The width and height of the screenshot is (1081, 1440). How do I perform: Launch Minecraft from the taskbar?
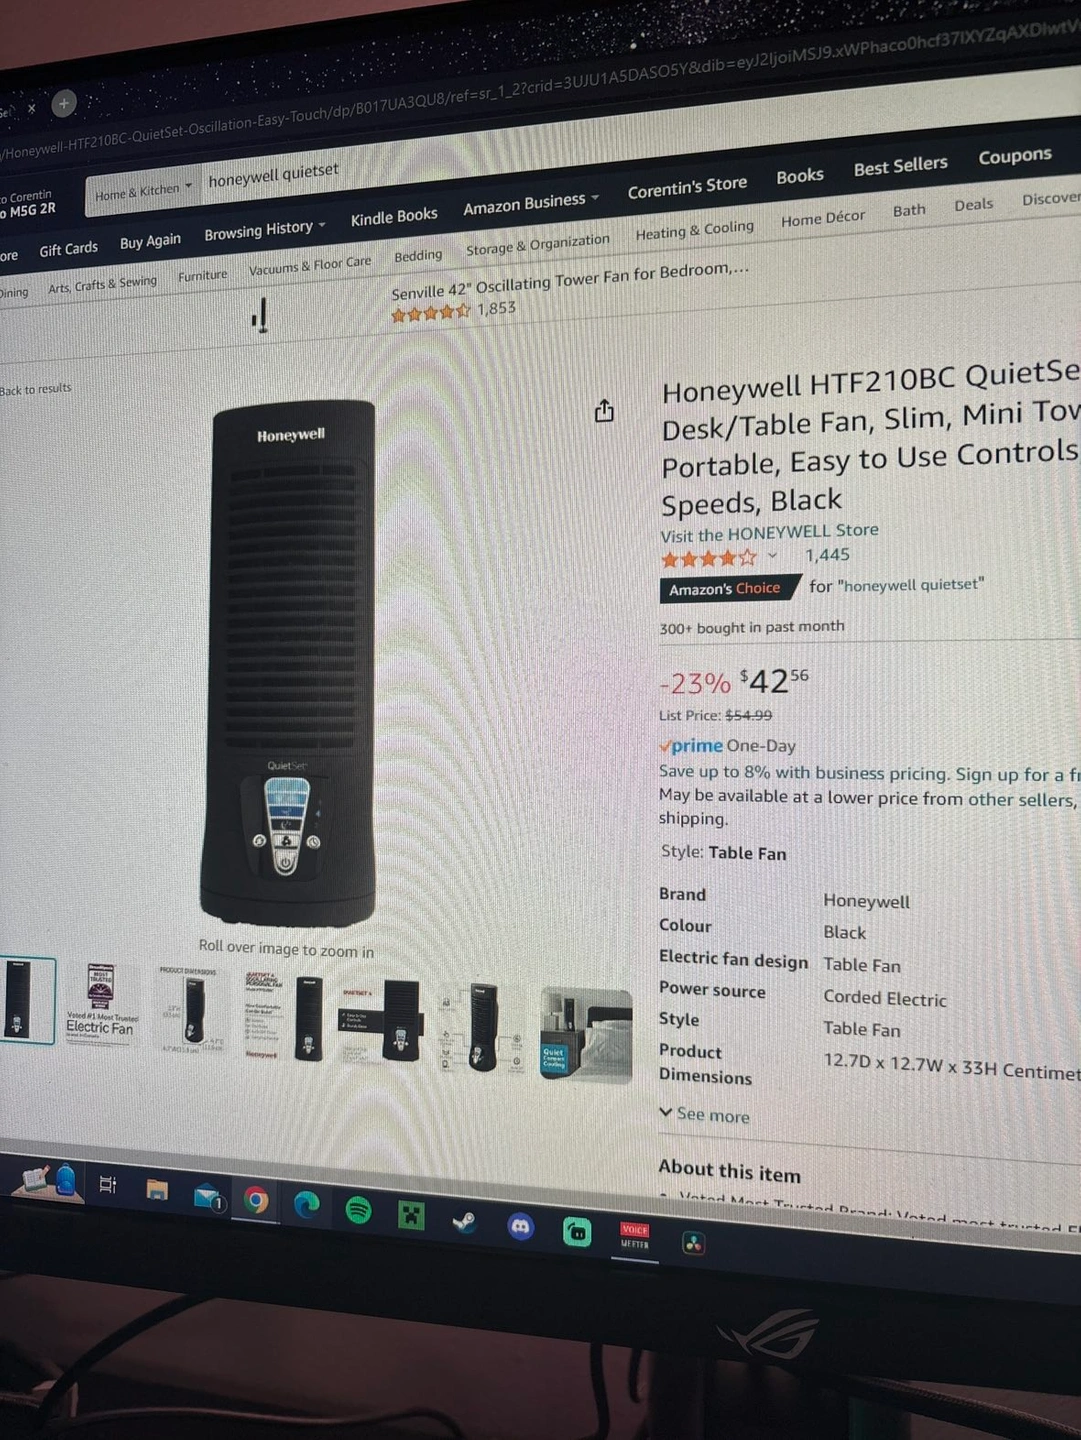tap(411, 1215)
